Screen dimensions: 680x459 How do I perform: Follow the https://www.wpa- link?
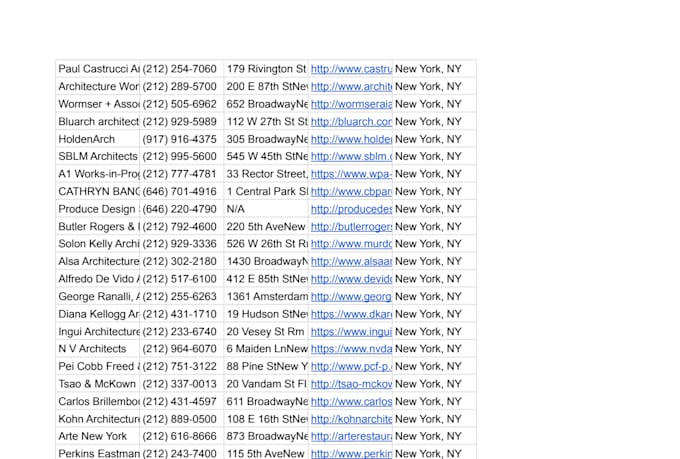tap(351, 174)
